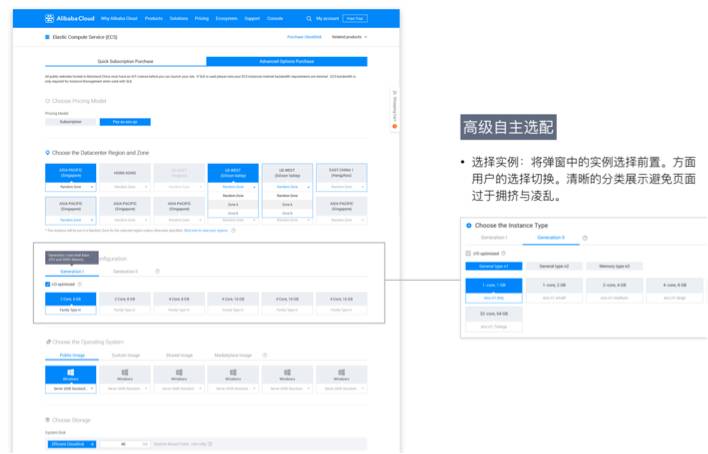Select Generation II tab in main page
The image size is (708, 454).
126,271
